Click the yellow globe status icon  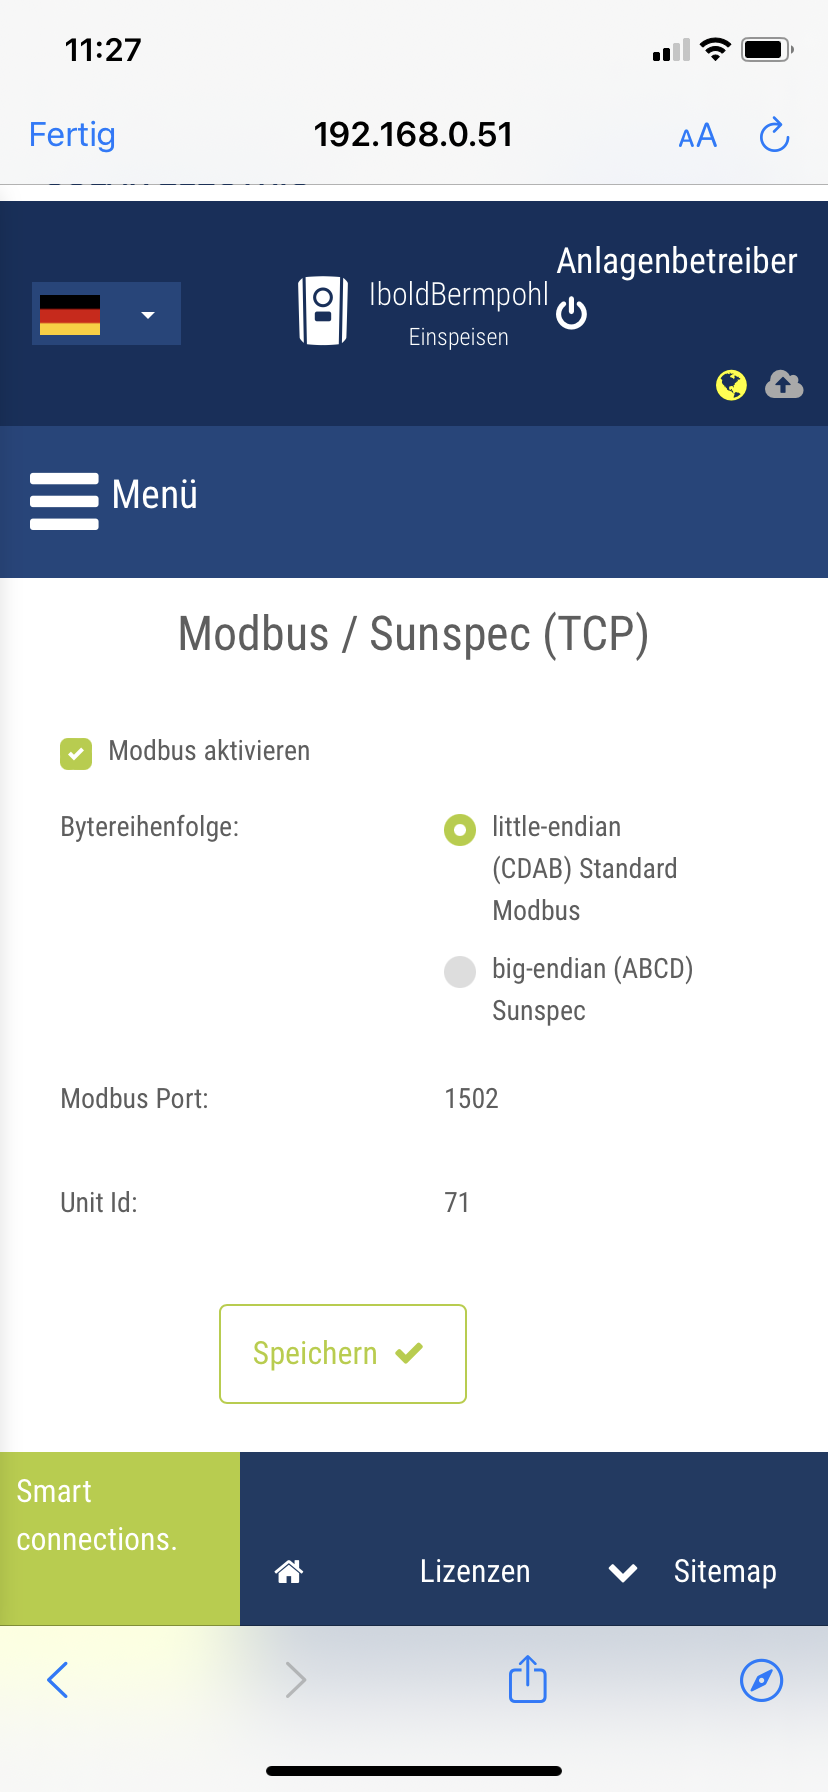pyautogui.click(x=731, y=385)
